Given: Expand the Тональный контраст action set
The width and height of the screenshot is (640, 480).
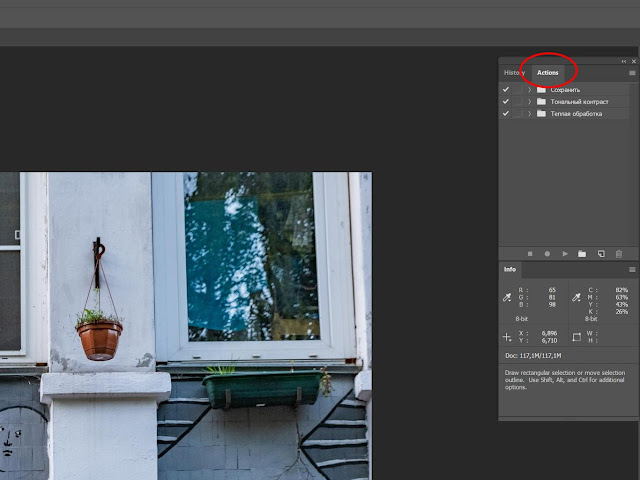Looking at the screenshot, I should click(x=529, y=101).
